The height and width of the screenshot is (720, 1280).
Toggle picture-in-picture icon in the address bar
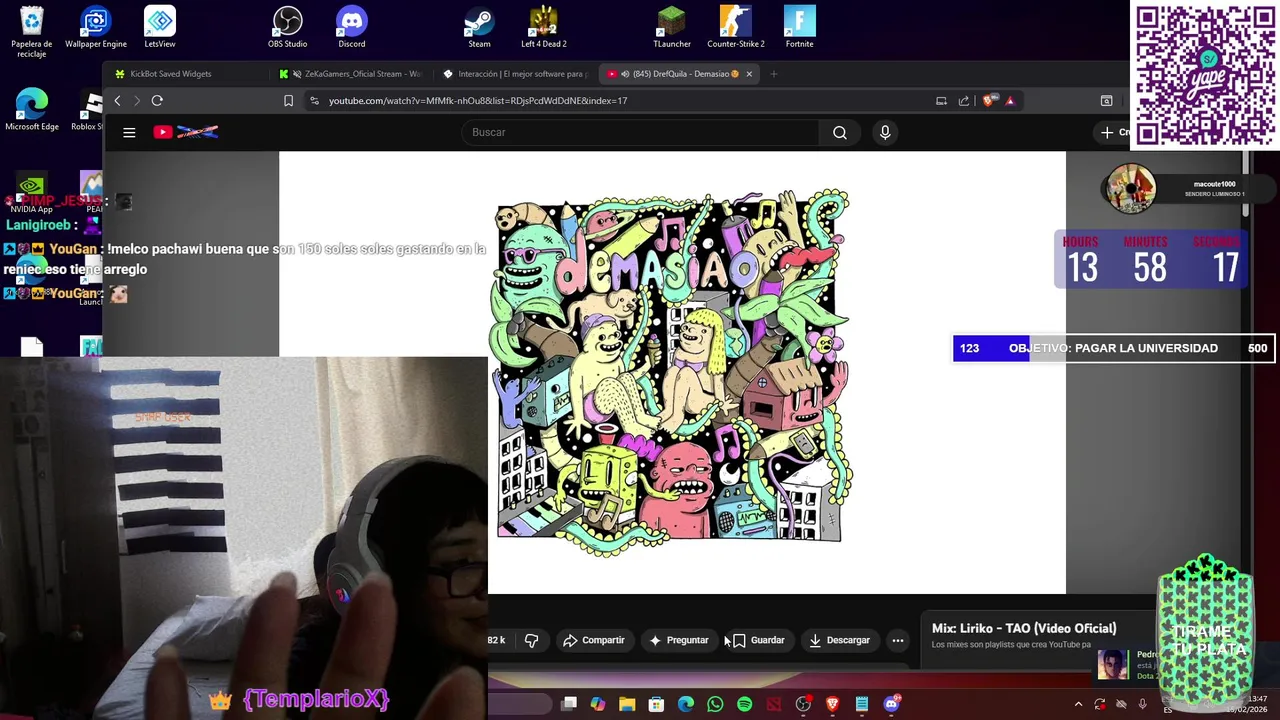coord(941,101)
